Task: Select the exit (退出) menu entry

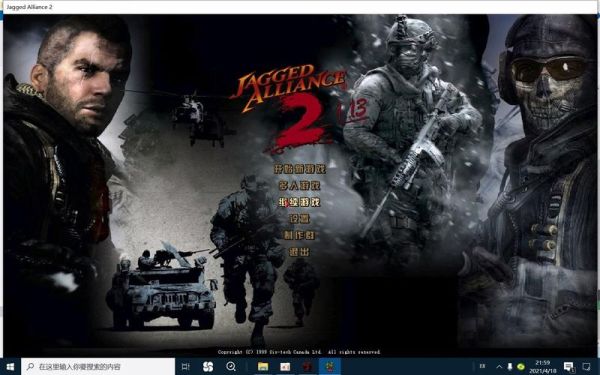Action: (300, 252)
